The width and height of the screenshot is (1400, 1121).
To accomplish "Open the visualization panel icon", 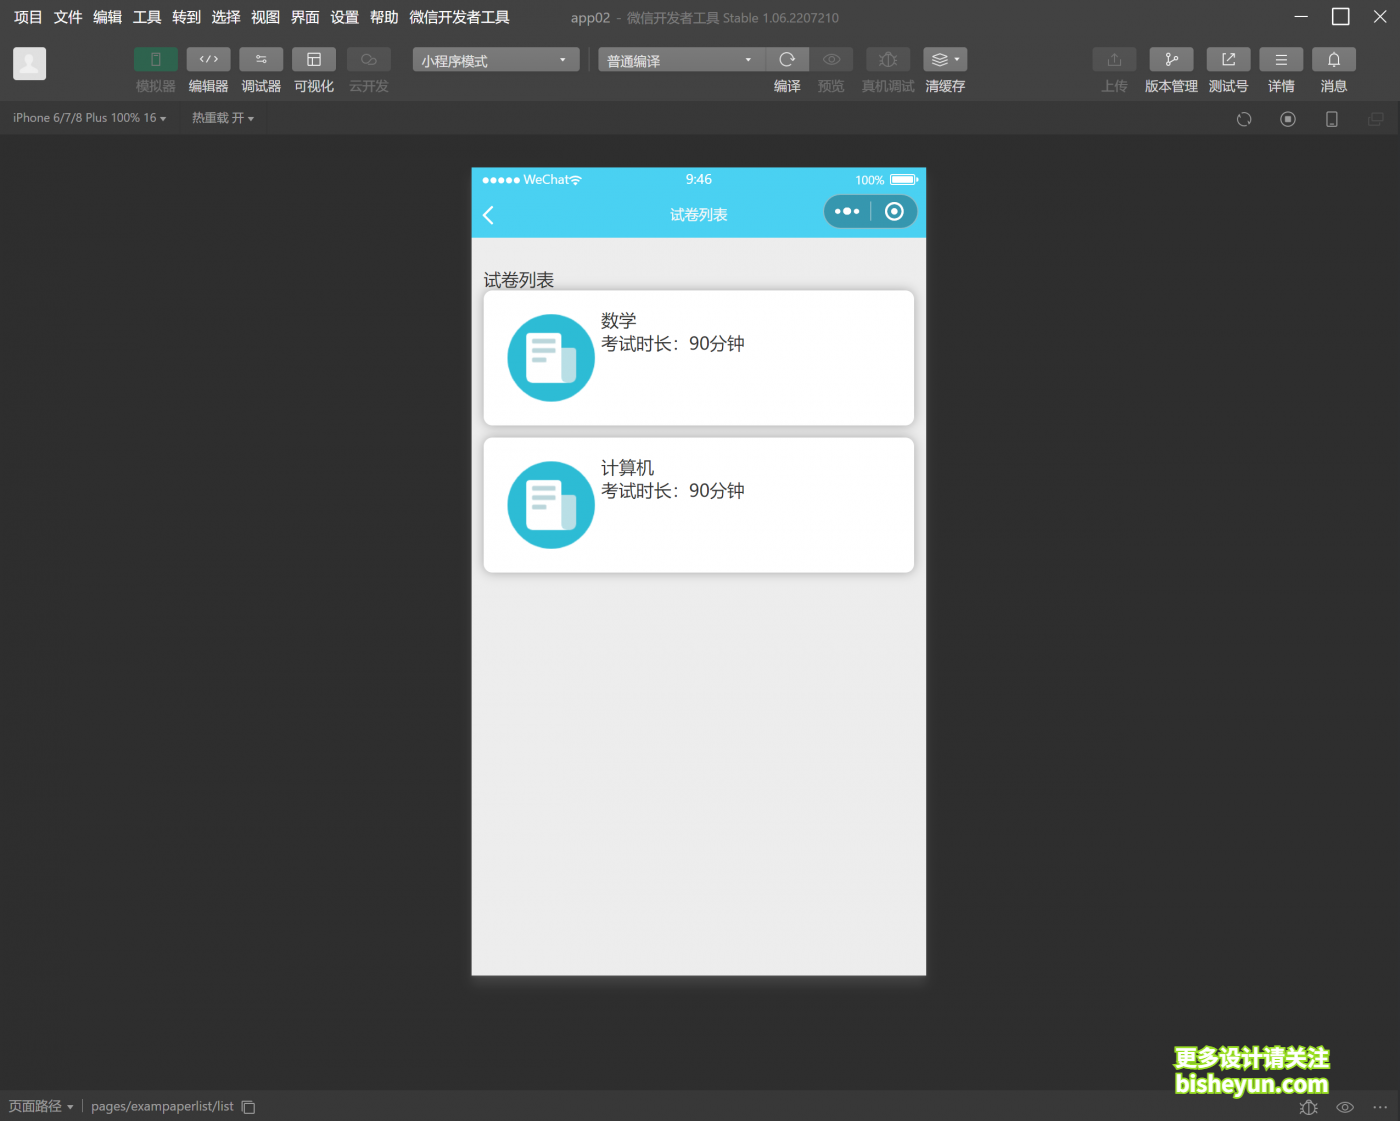I will [x=314, y=60].
